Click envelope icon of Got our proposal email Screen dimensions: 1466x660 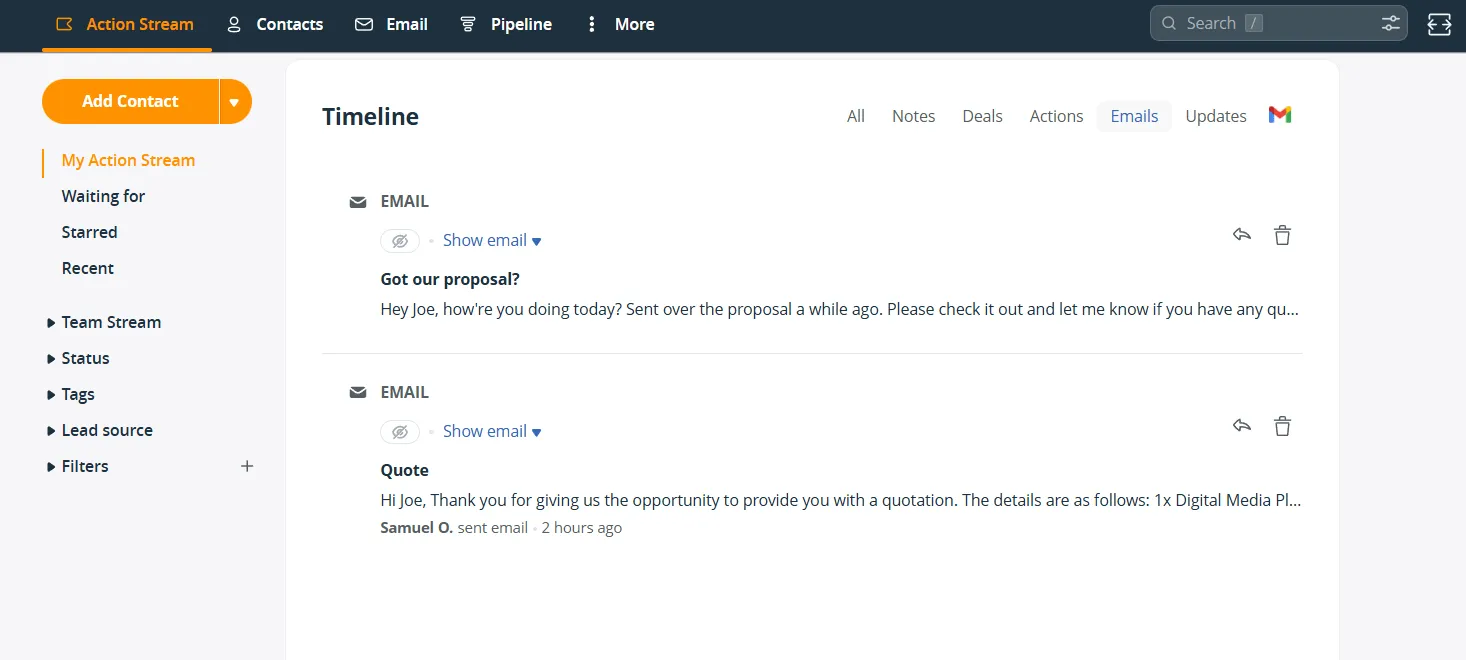[x=358, y=202]
